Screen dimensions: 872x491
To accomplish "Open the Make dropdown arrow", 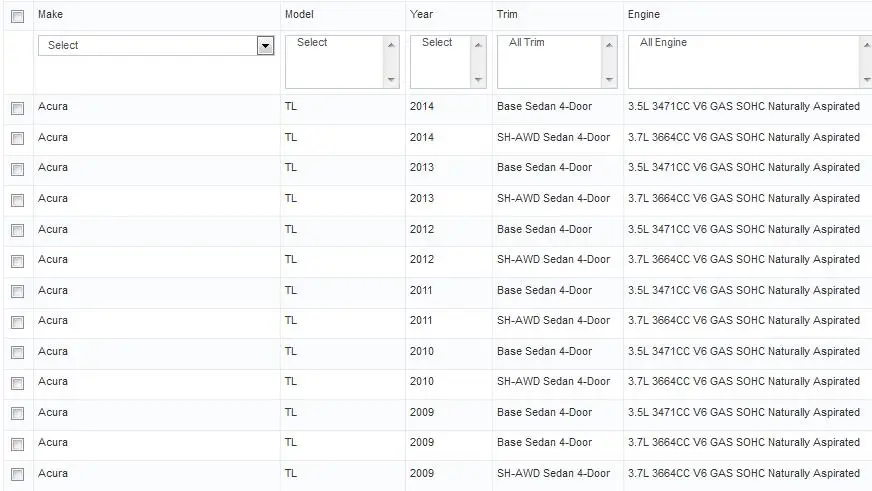I will (x=265, y=46).
